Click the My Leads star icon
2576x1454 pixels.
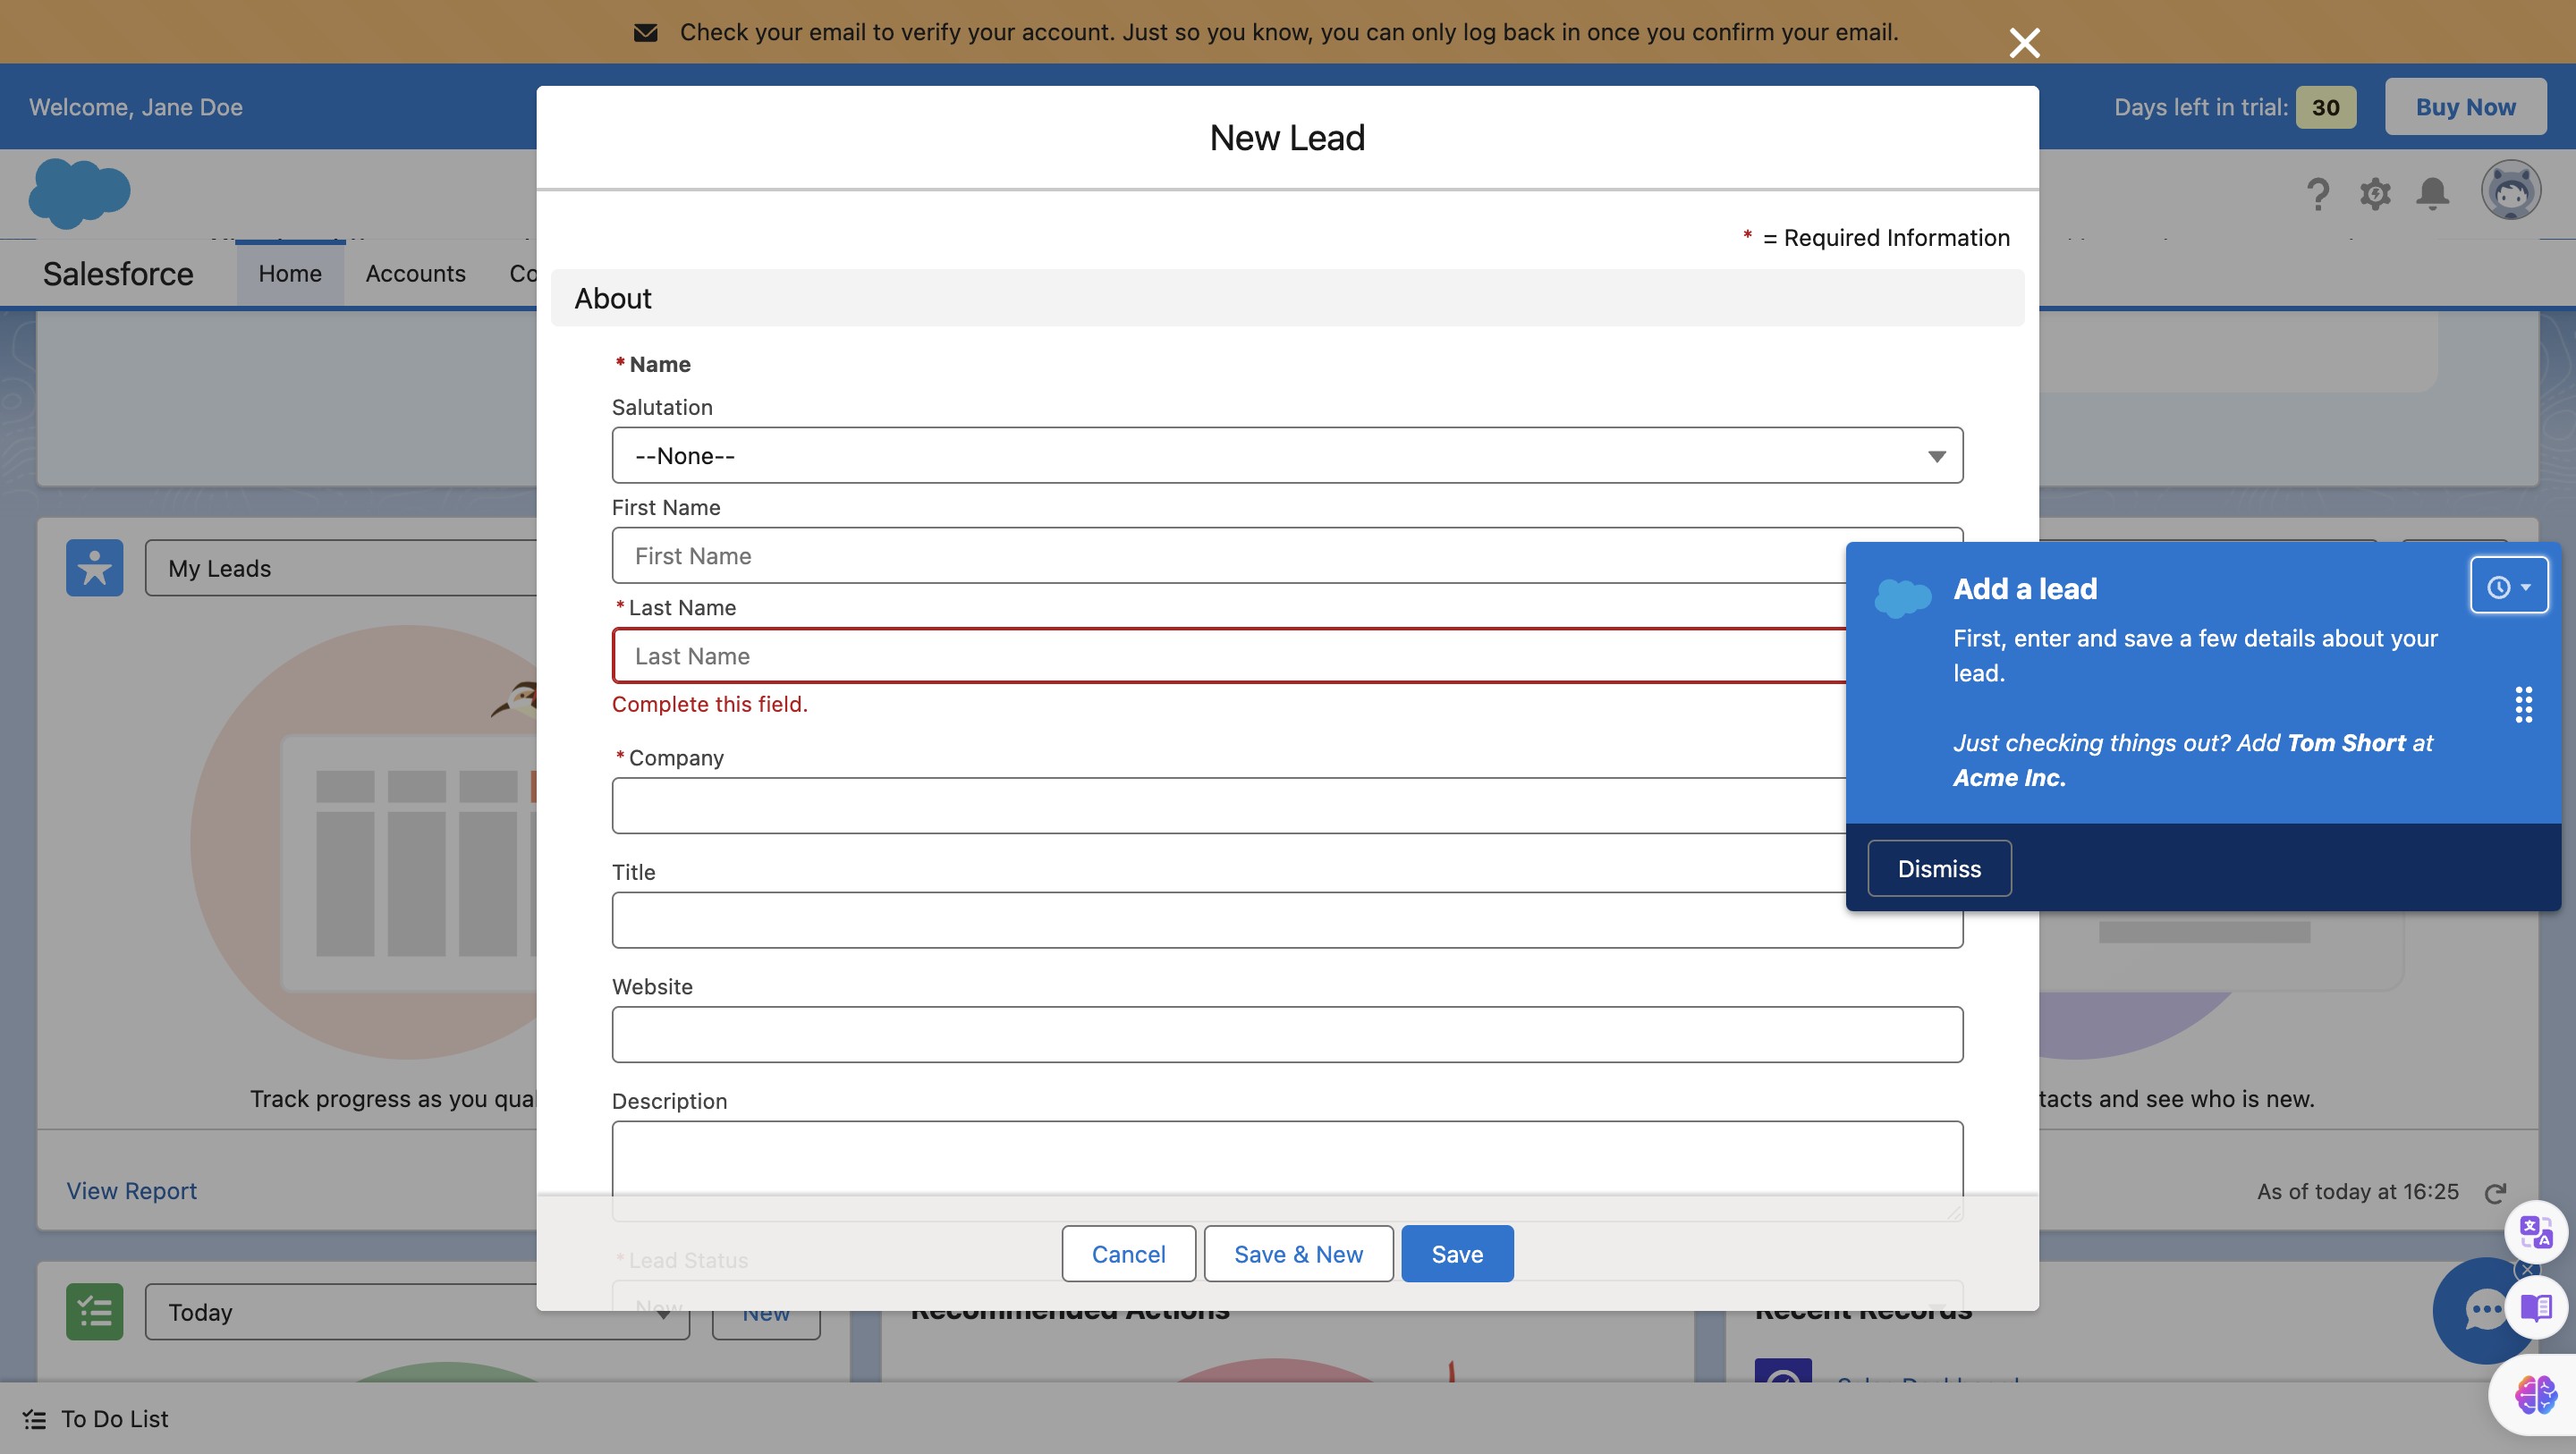[x=94, y=568]
